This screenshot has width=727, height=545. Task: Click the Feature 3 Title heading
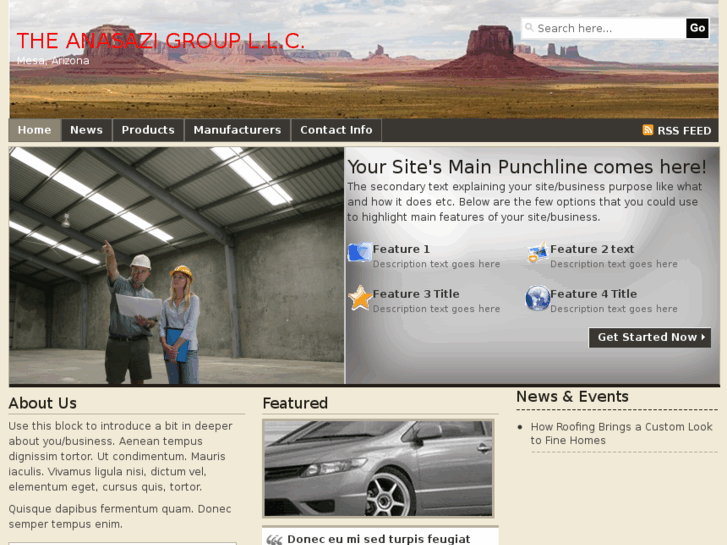416,294
